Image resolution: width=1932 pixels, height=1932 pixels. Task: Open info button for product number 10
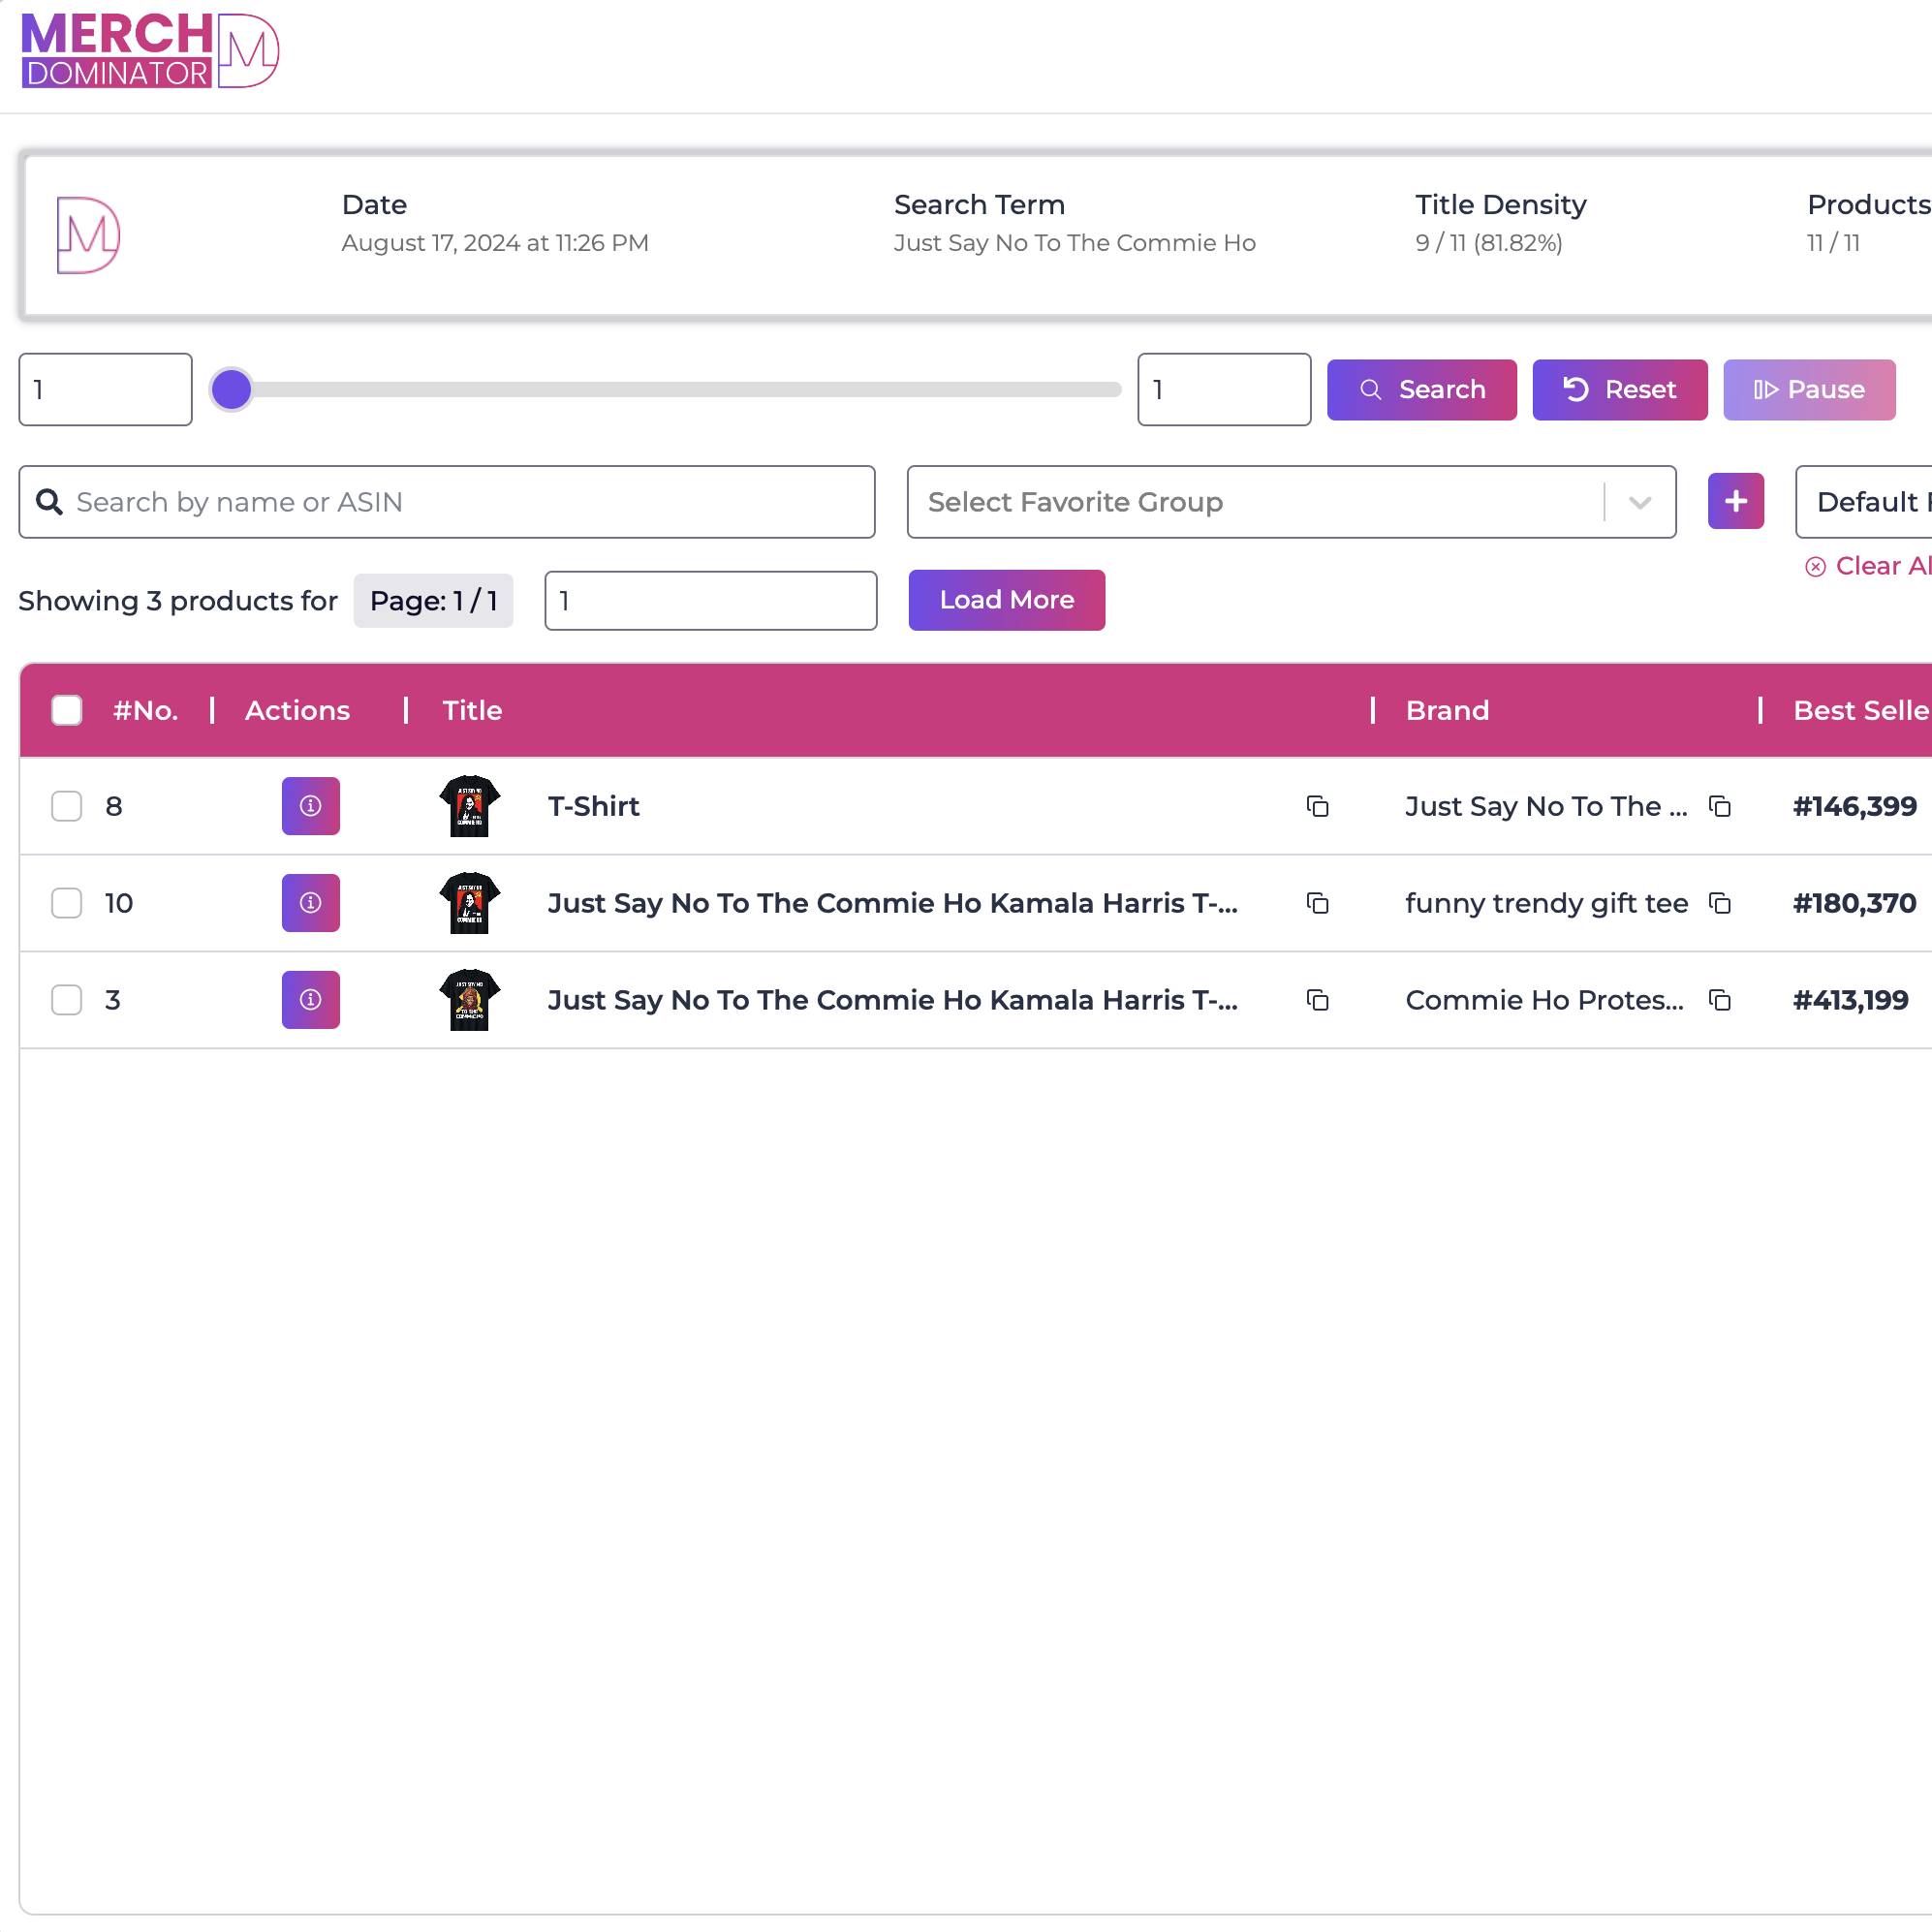(310, 903)
